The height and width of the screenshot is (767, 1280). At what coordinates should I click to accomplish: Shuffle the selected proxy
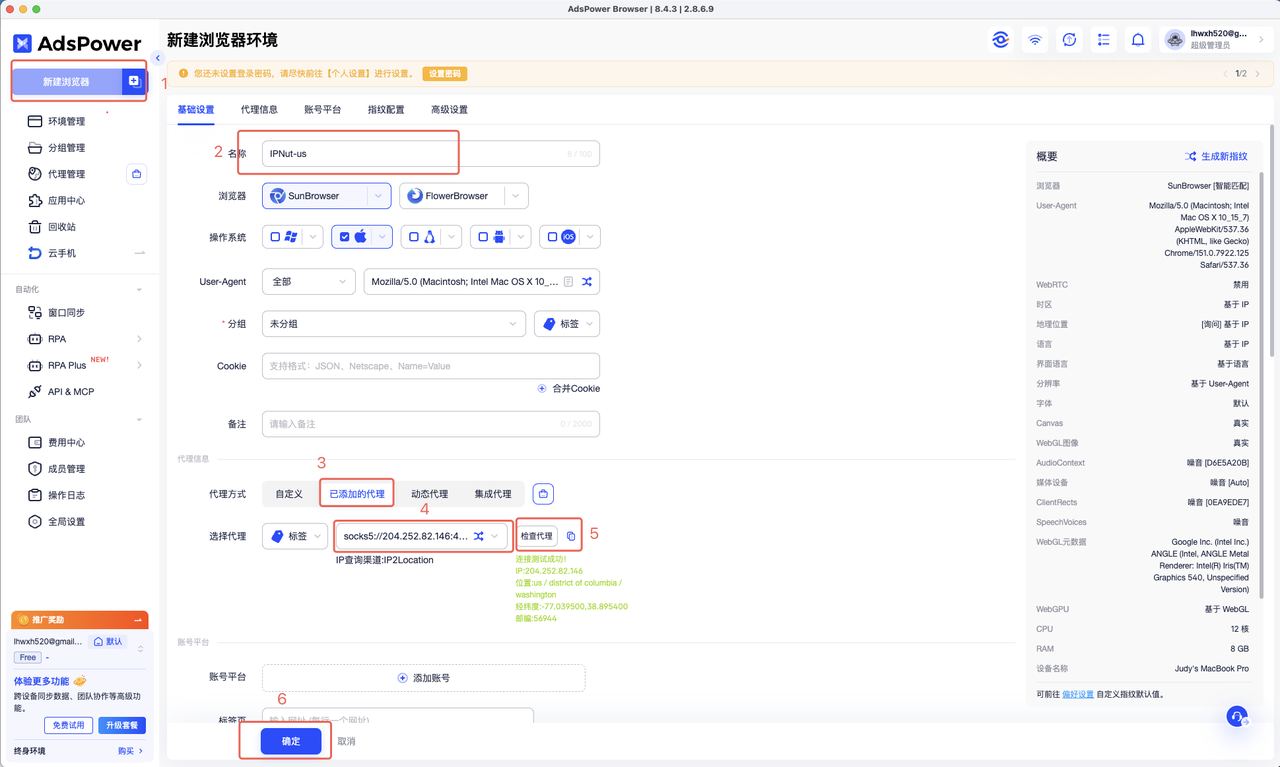[x=479, y=536]
